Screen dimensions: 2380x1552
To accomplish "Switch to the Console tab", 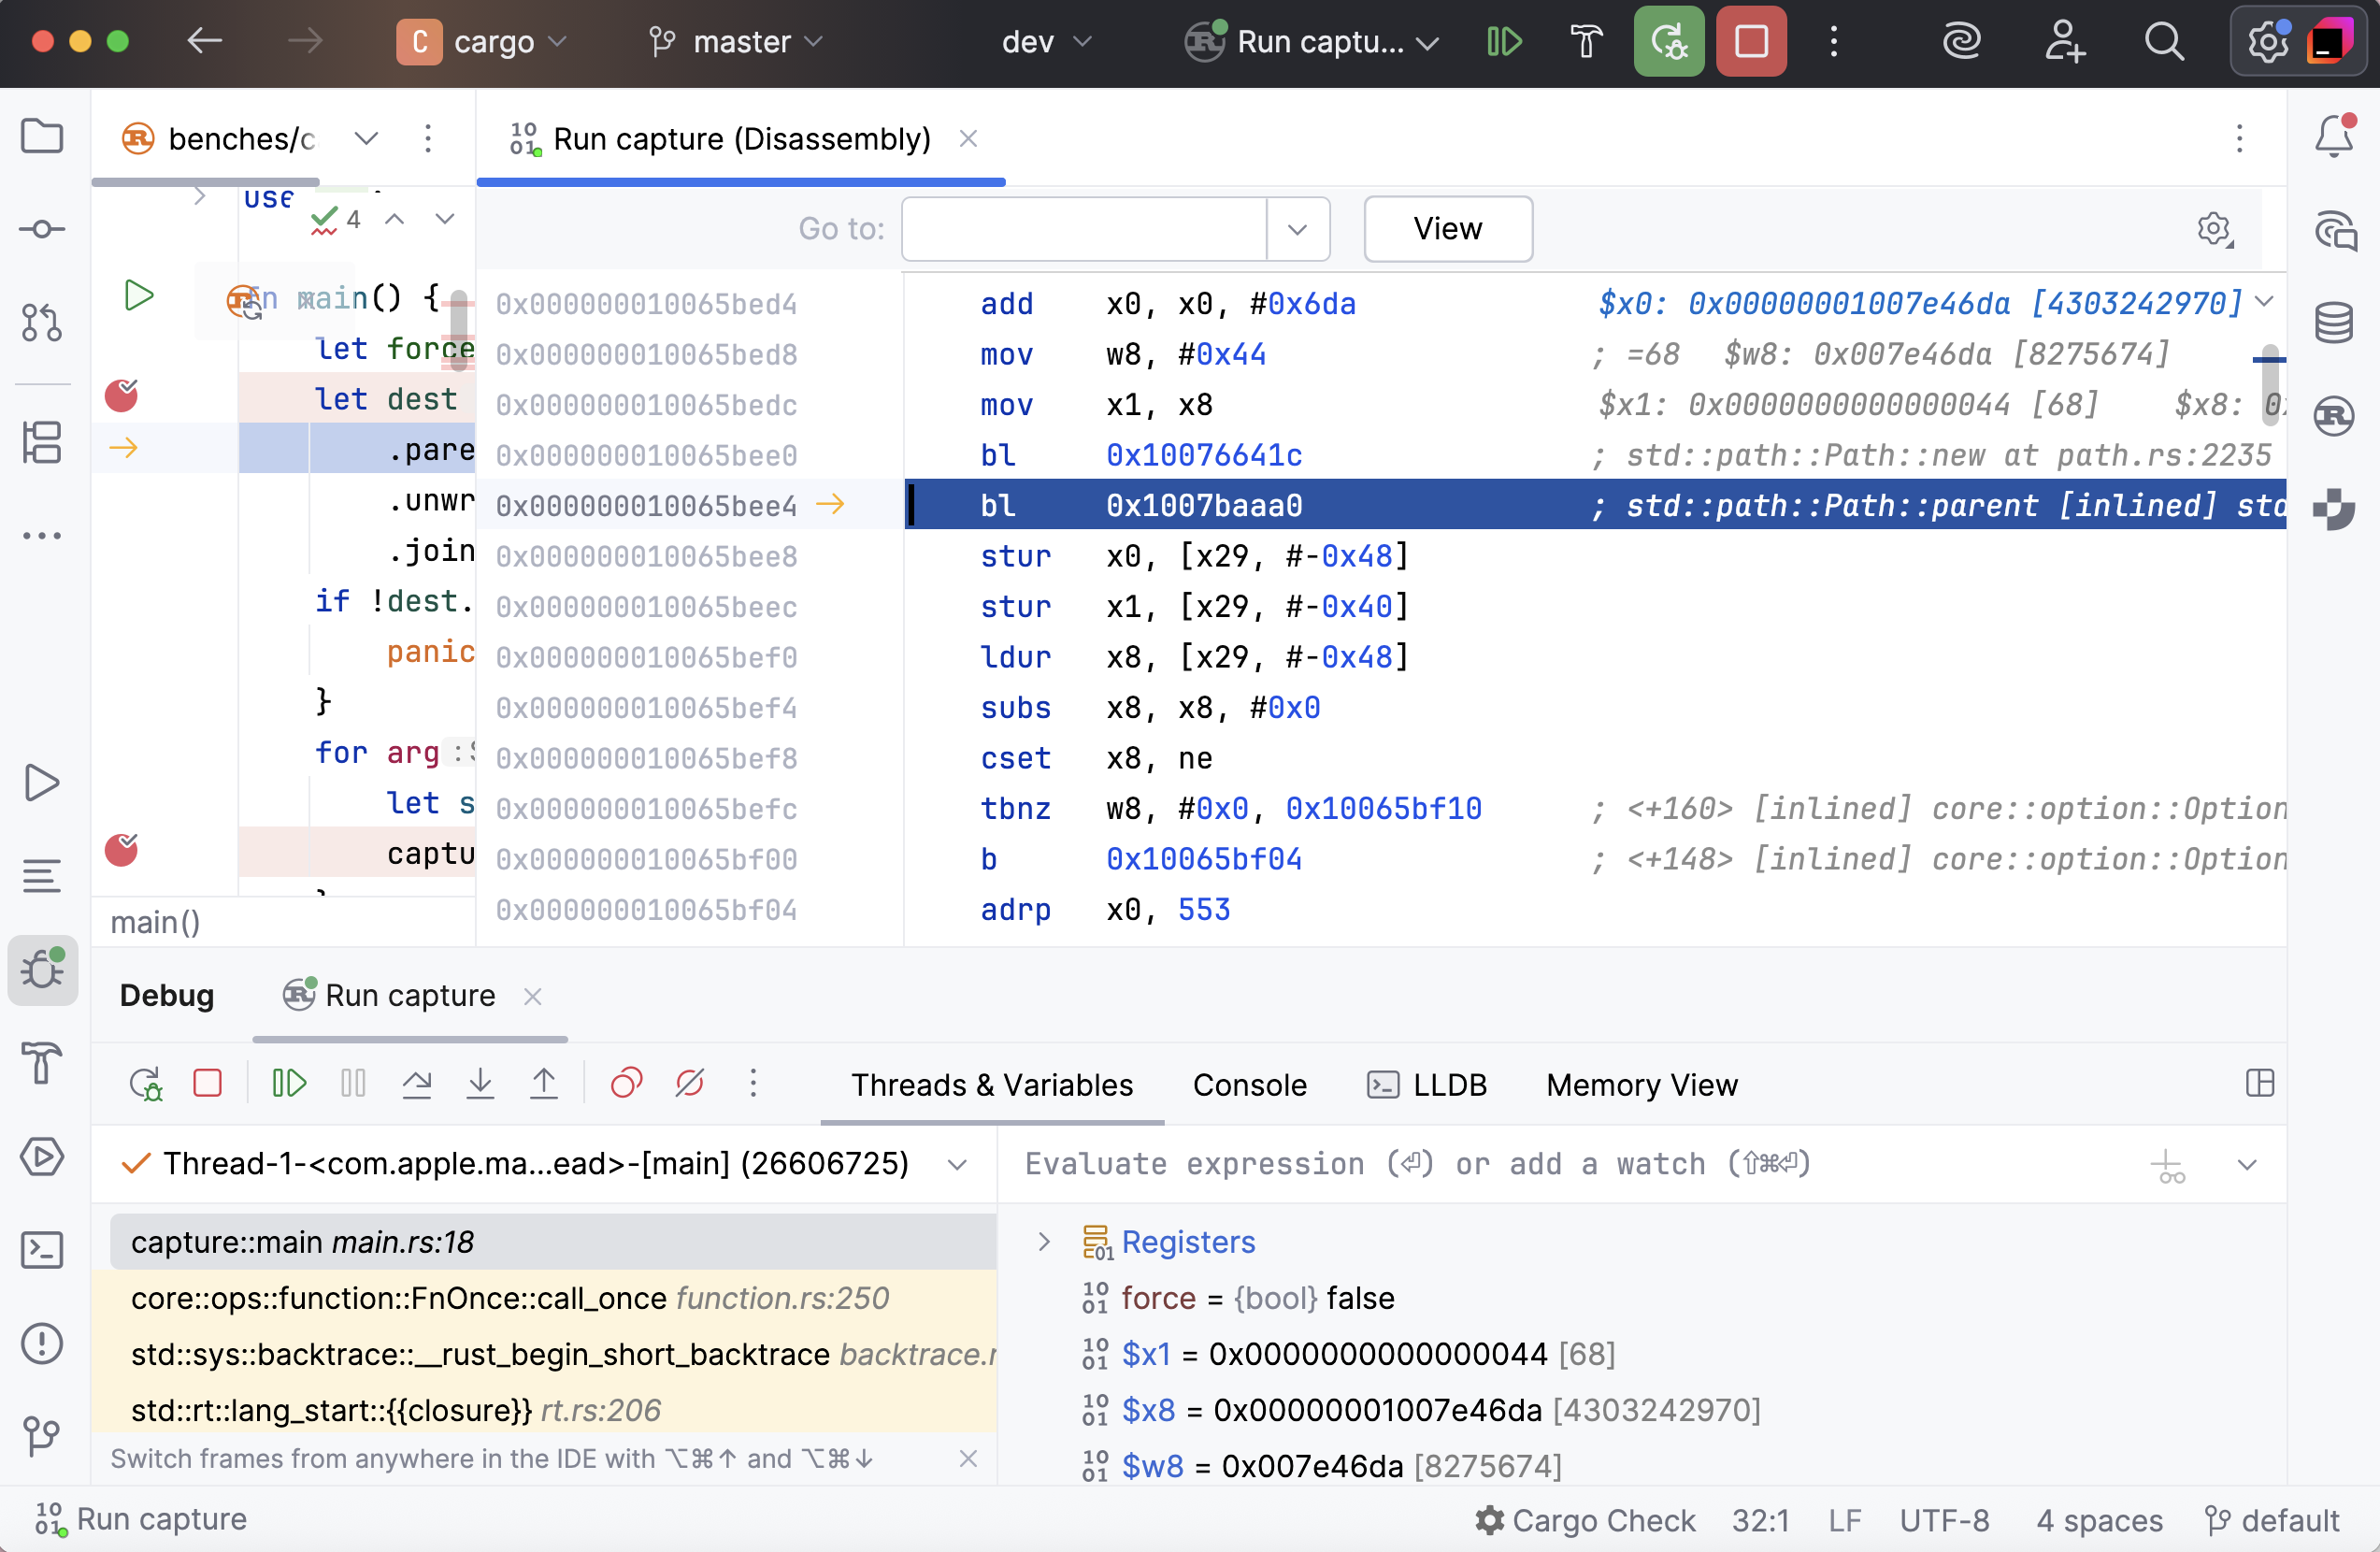I will pyautogui.click(x=1249, y=1085).
